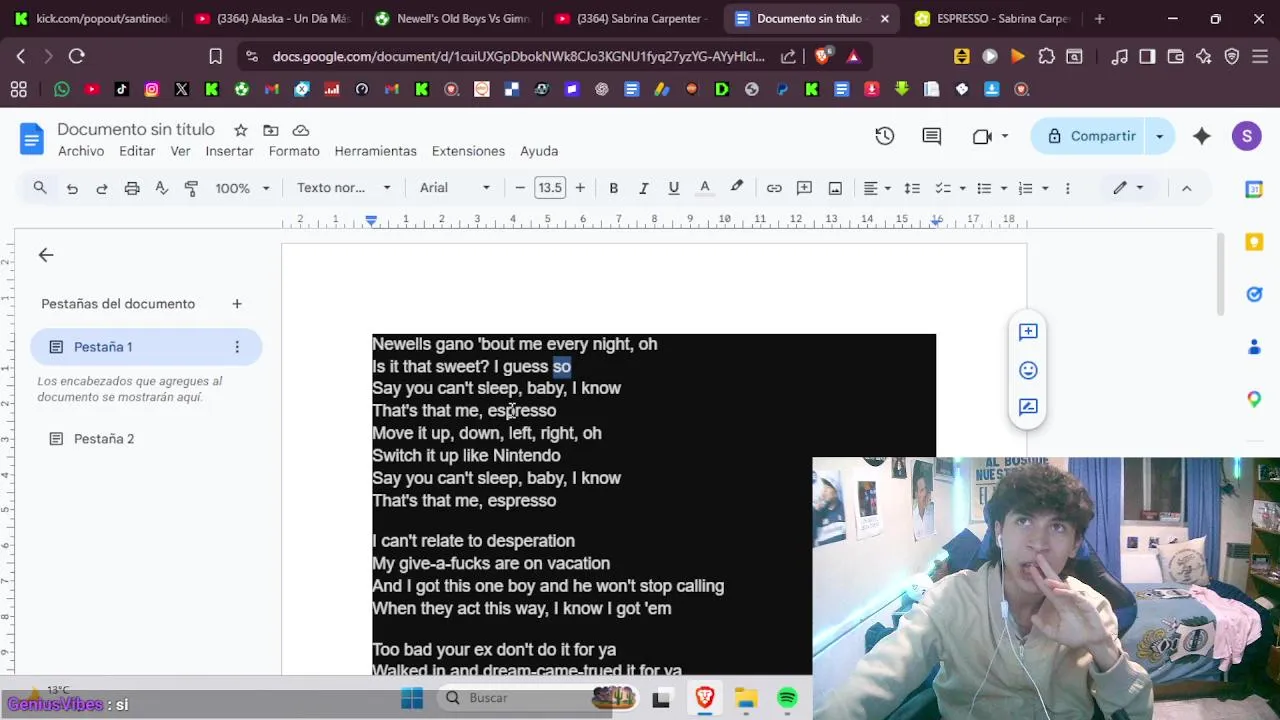Open line and paragraph spacing options
Image resolution: width=1280 pixels, height=720 pixels.
(x=912, y=188)
